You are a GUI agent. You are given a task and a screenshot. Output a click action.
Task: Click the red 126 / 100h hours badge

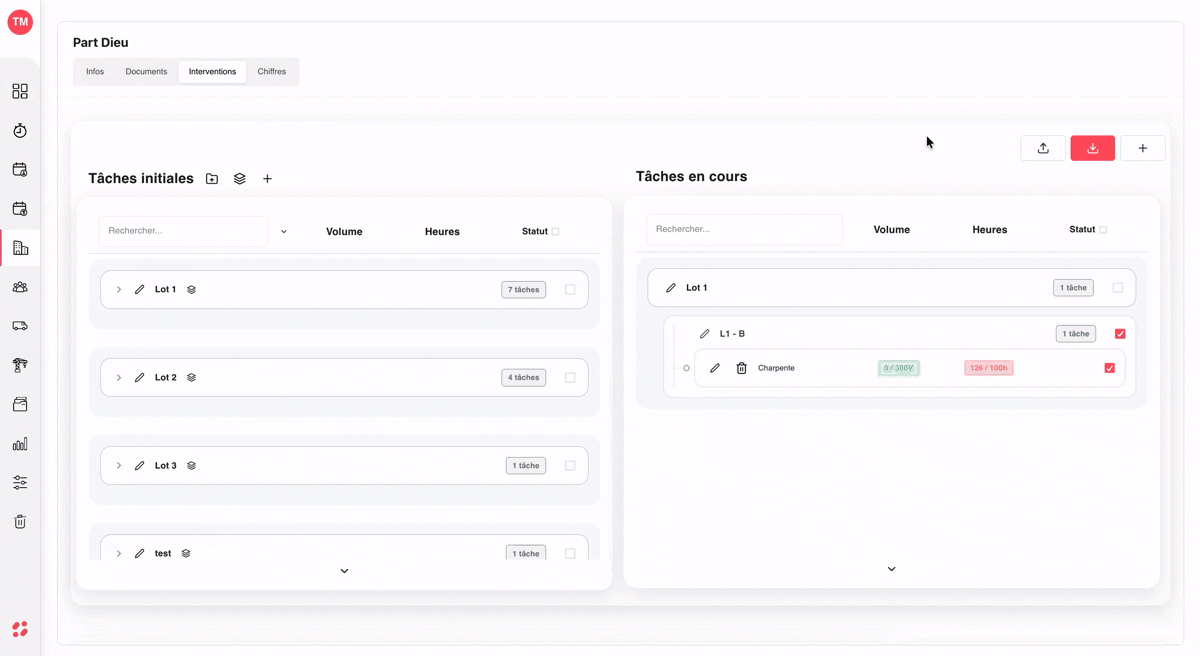(x=989, y=368)
